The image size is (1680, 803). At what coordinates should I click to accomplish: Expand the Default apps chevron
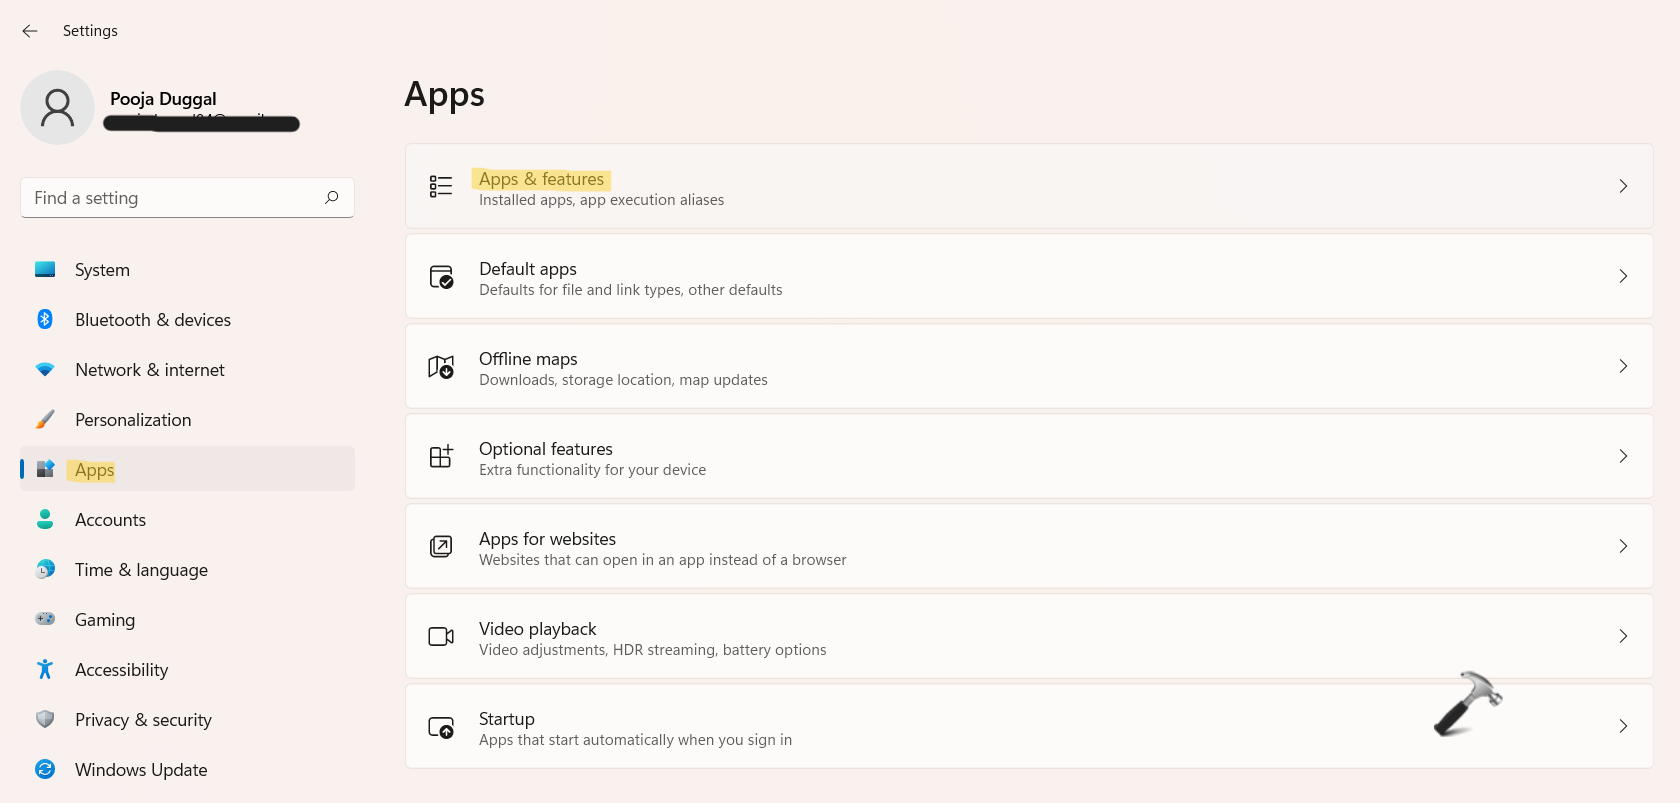click(1622, 276)
